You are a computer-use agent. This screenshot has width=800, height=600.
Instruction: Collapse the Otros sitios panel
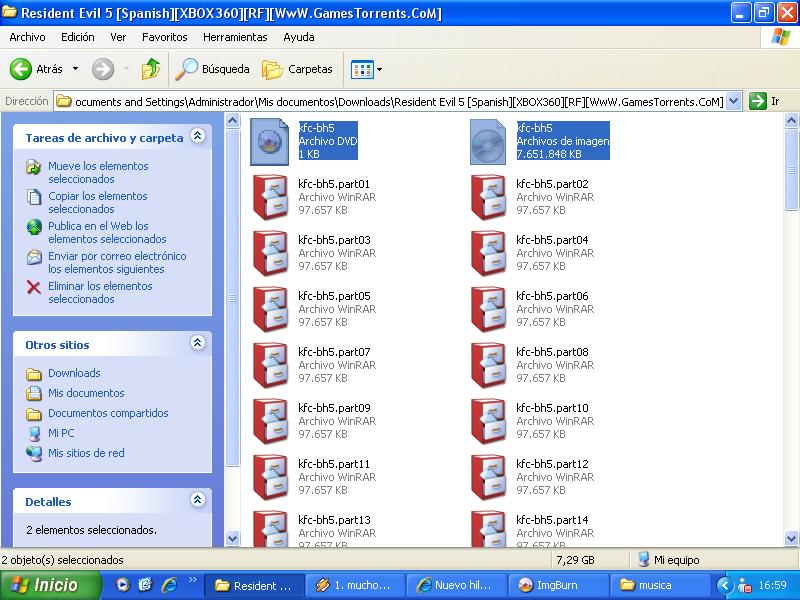coord(197,343)
